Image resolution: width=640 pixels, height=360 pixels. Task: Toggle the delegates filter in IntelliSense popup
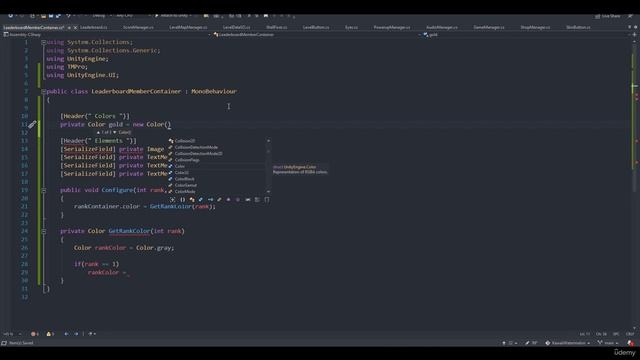pyautogui.click(x=229, y=200)
